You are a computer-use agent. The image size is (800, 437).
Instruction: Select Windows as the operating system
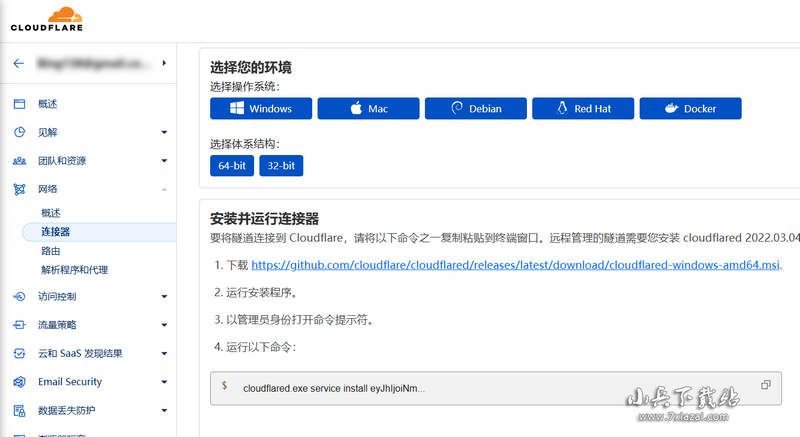(260, 108)
